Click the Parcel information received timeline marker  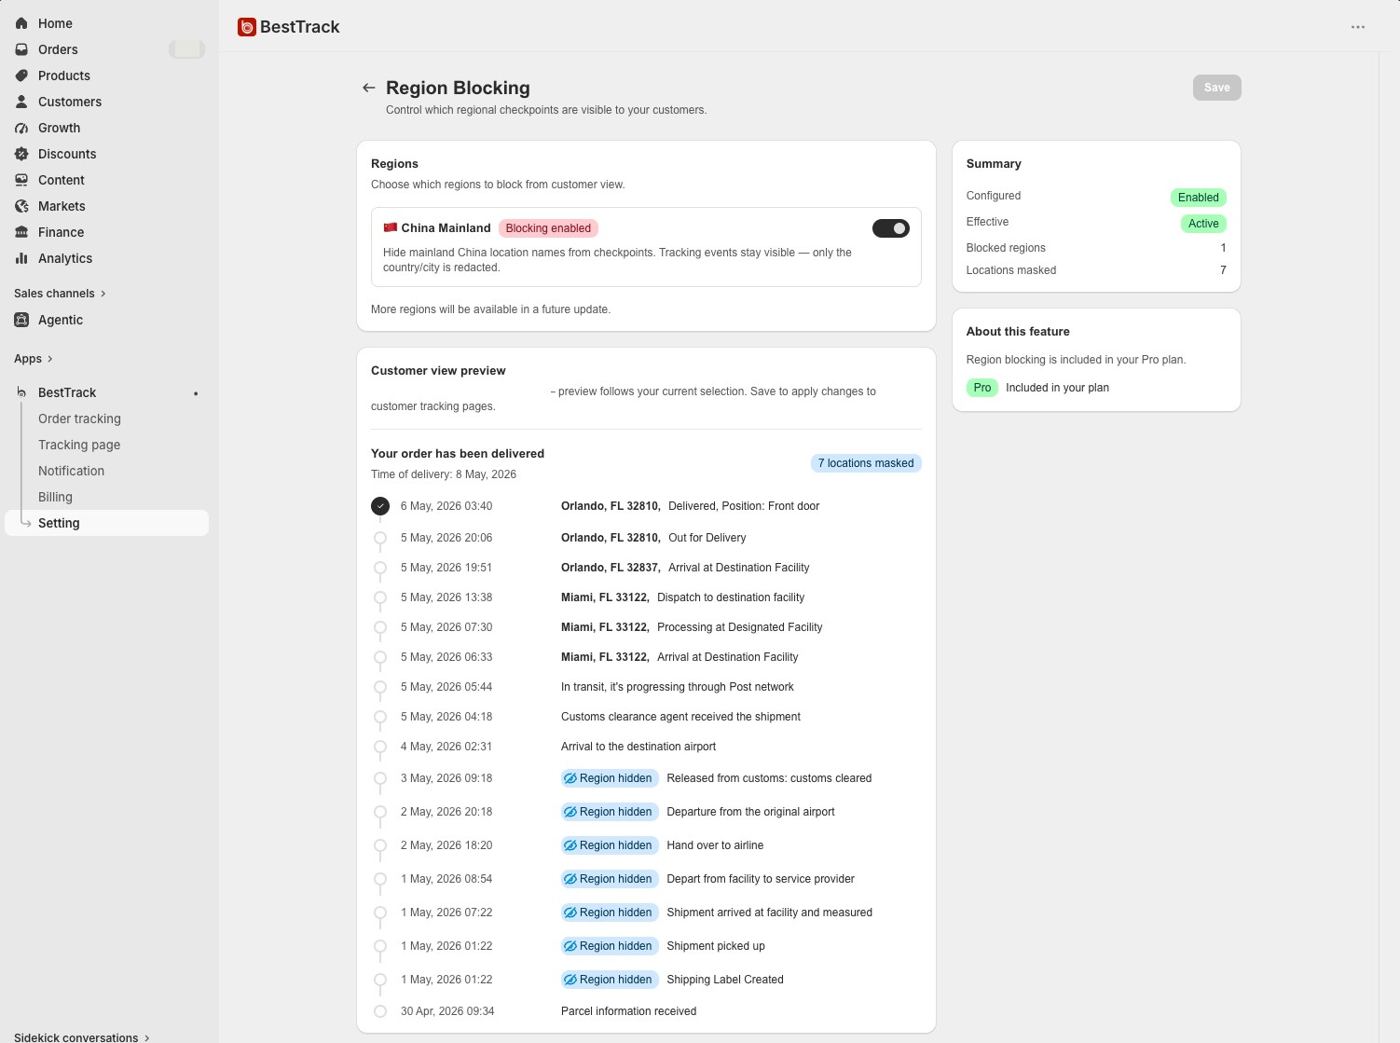pyautogui.click(x=380, y=1011)
